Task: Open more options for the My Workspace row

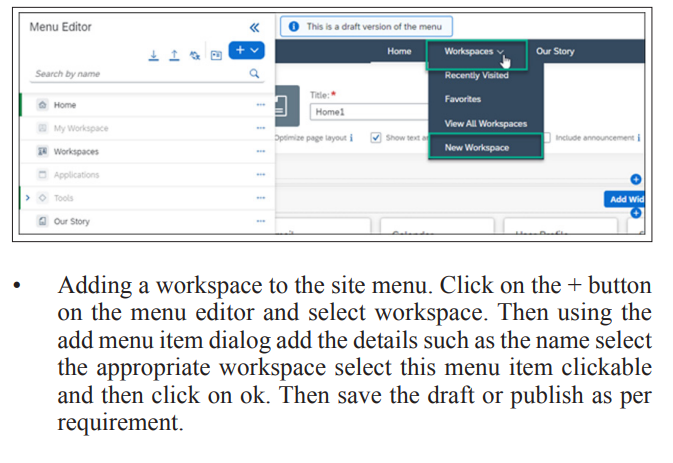Action: coord(261,128)
